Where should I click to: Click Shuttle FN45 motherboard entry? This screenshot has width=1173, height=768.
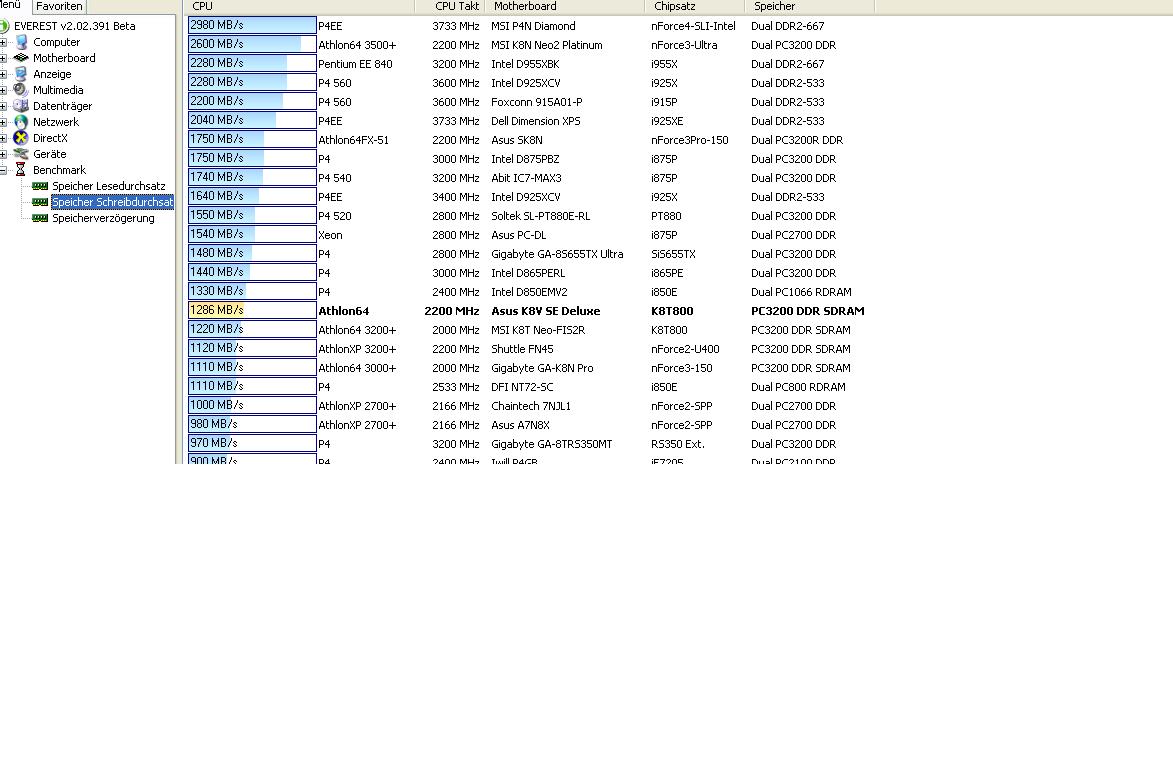coord(522,349)
